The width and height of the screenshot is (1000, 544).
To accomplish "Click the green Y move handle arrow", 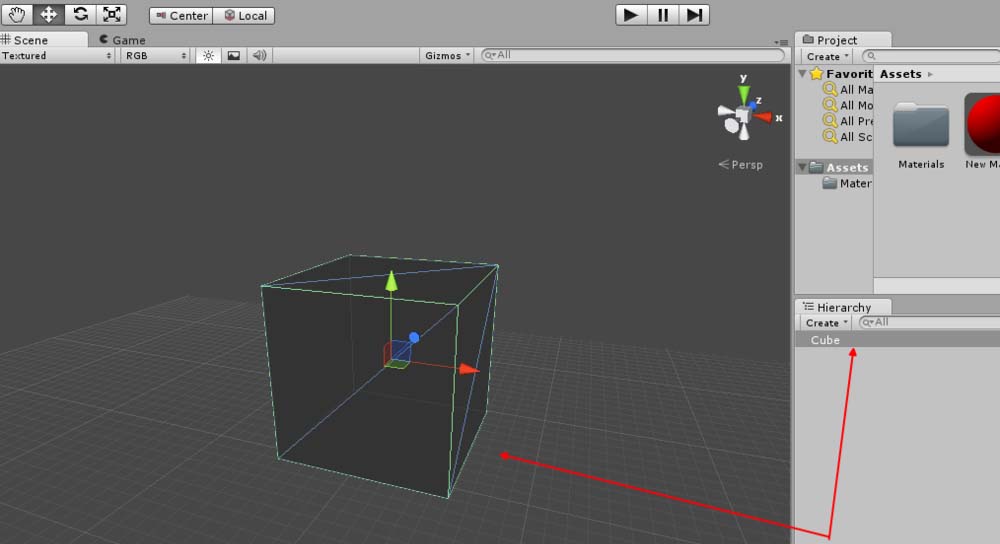I will 391,281.
